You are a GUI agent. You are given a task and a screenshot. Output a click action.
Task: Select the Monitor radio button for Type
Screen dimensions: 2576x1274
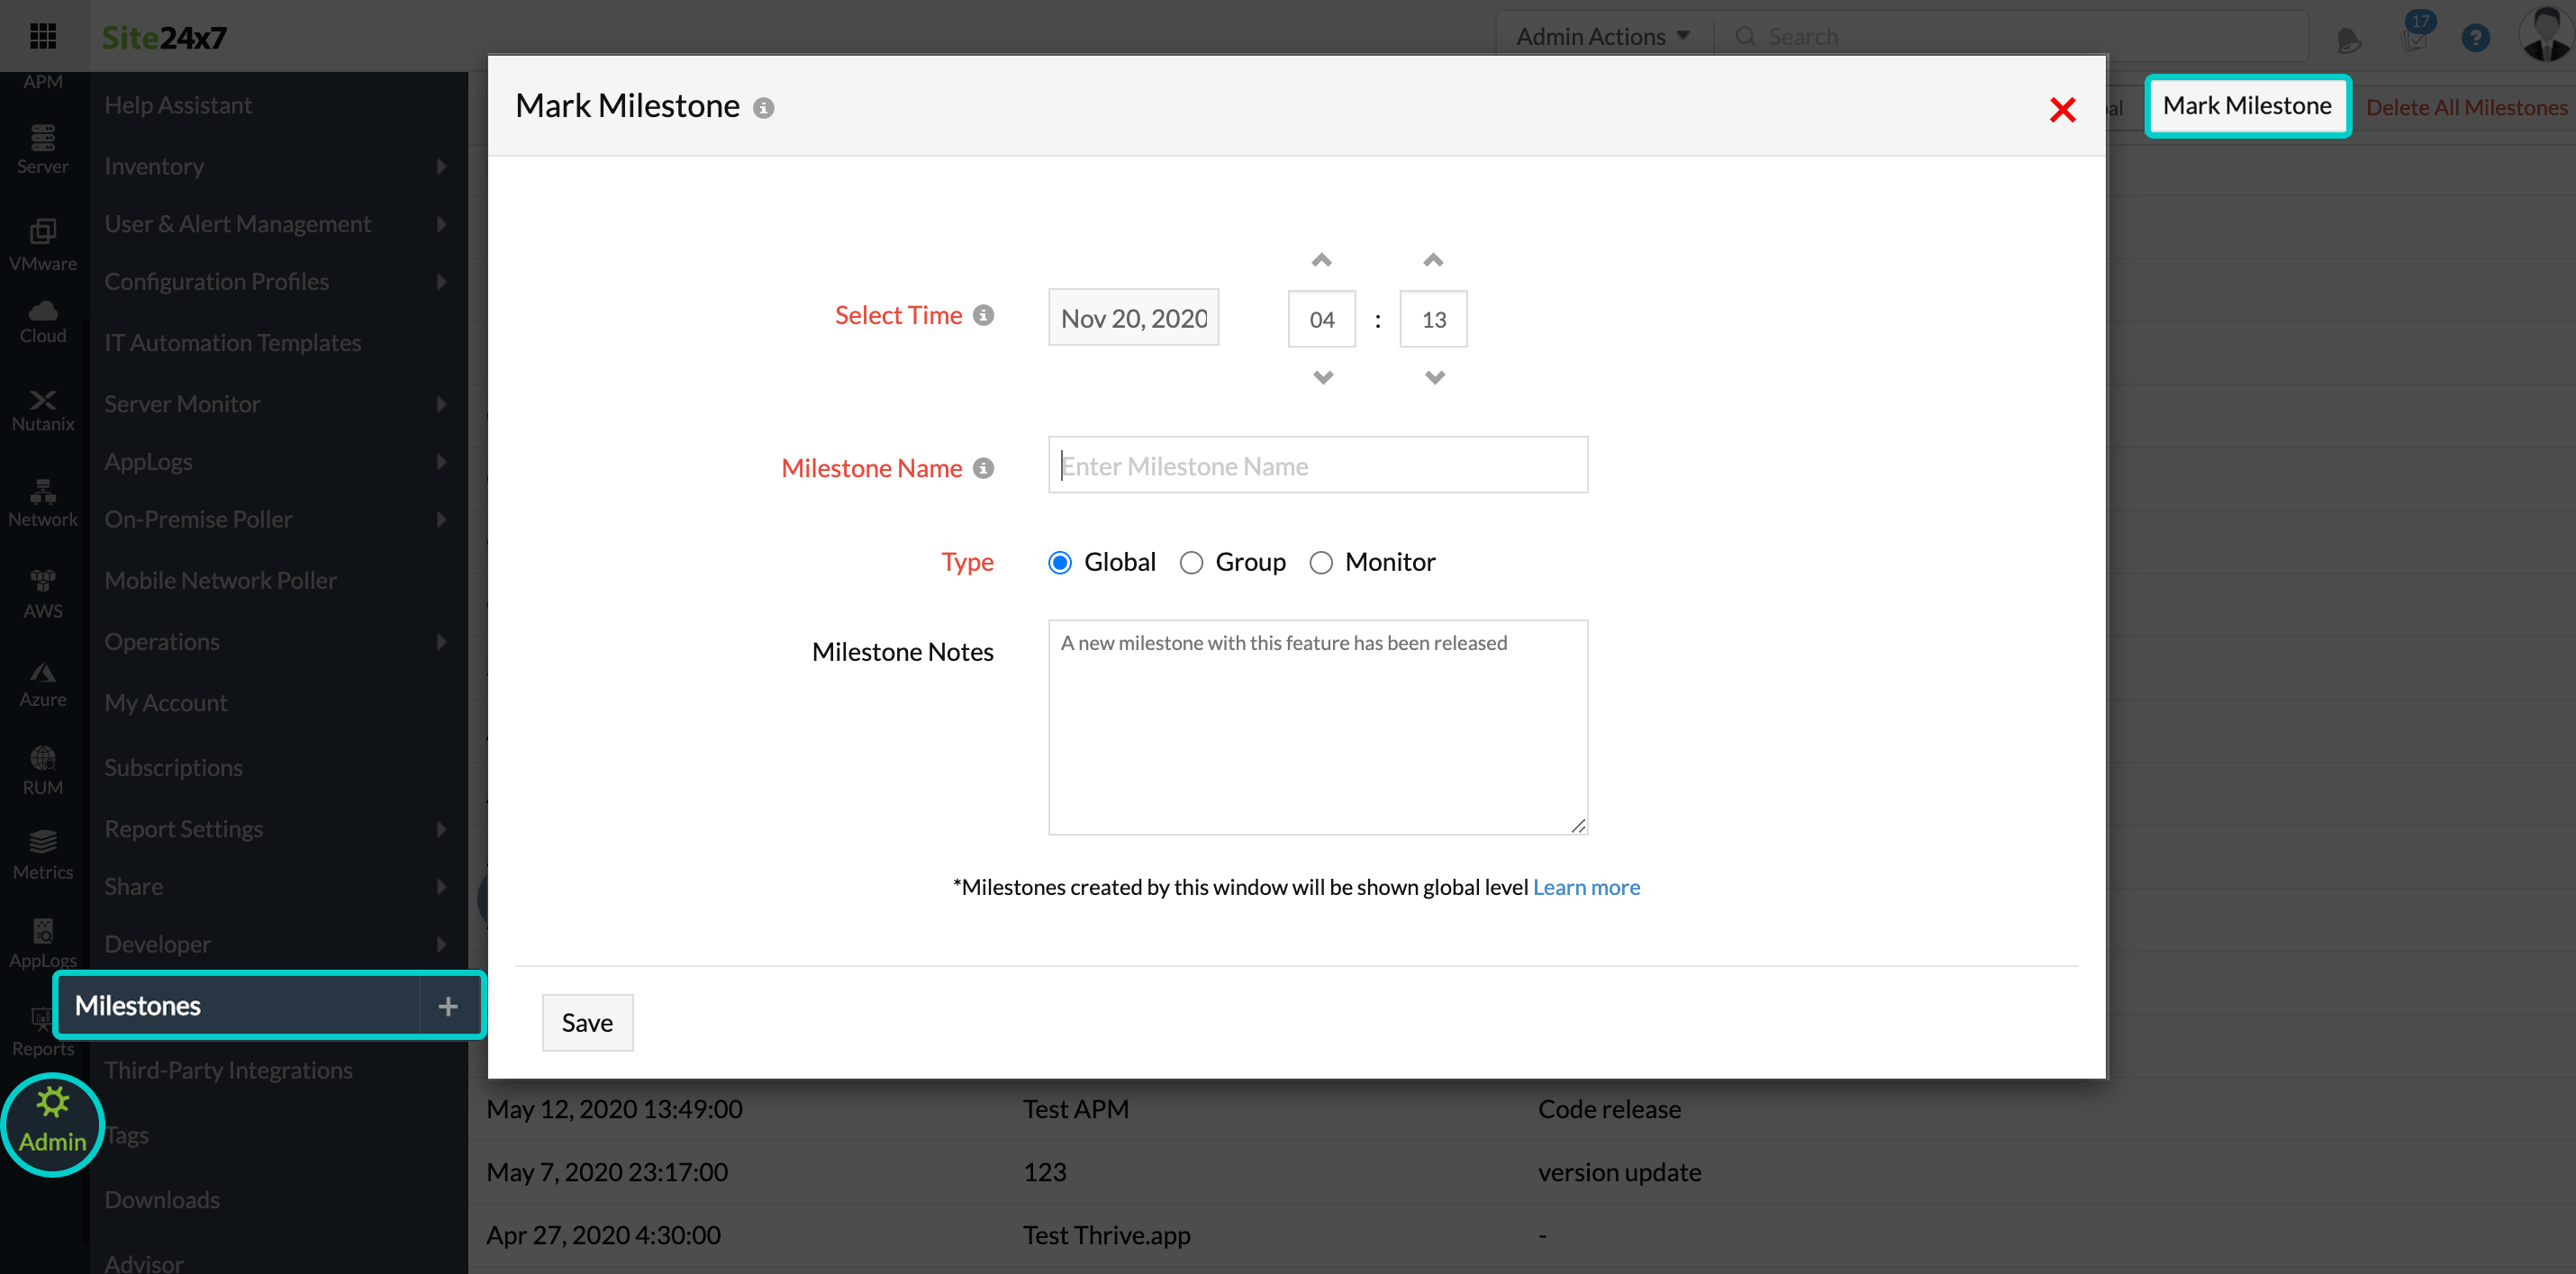tap(1322, 562)
